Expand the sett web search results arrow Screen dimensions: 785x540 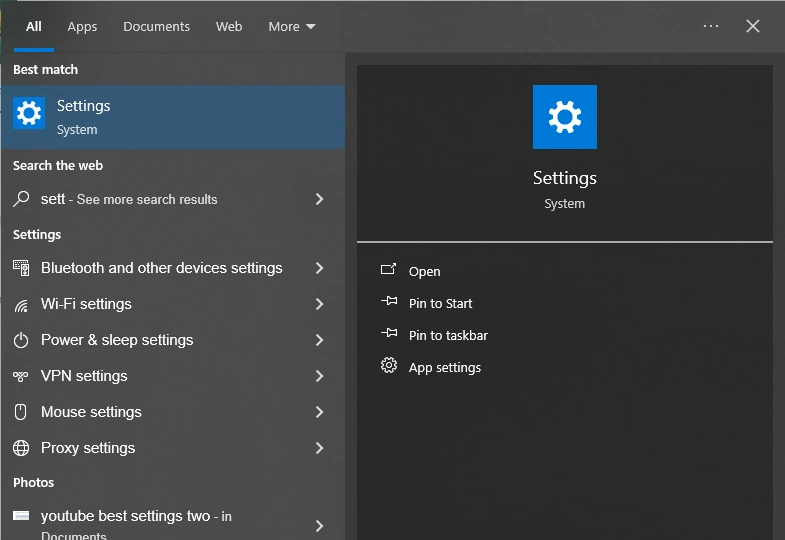319,199
